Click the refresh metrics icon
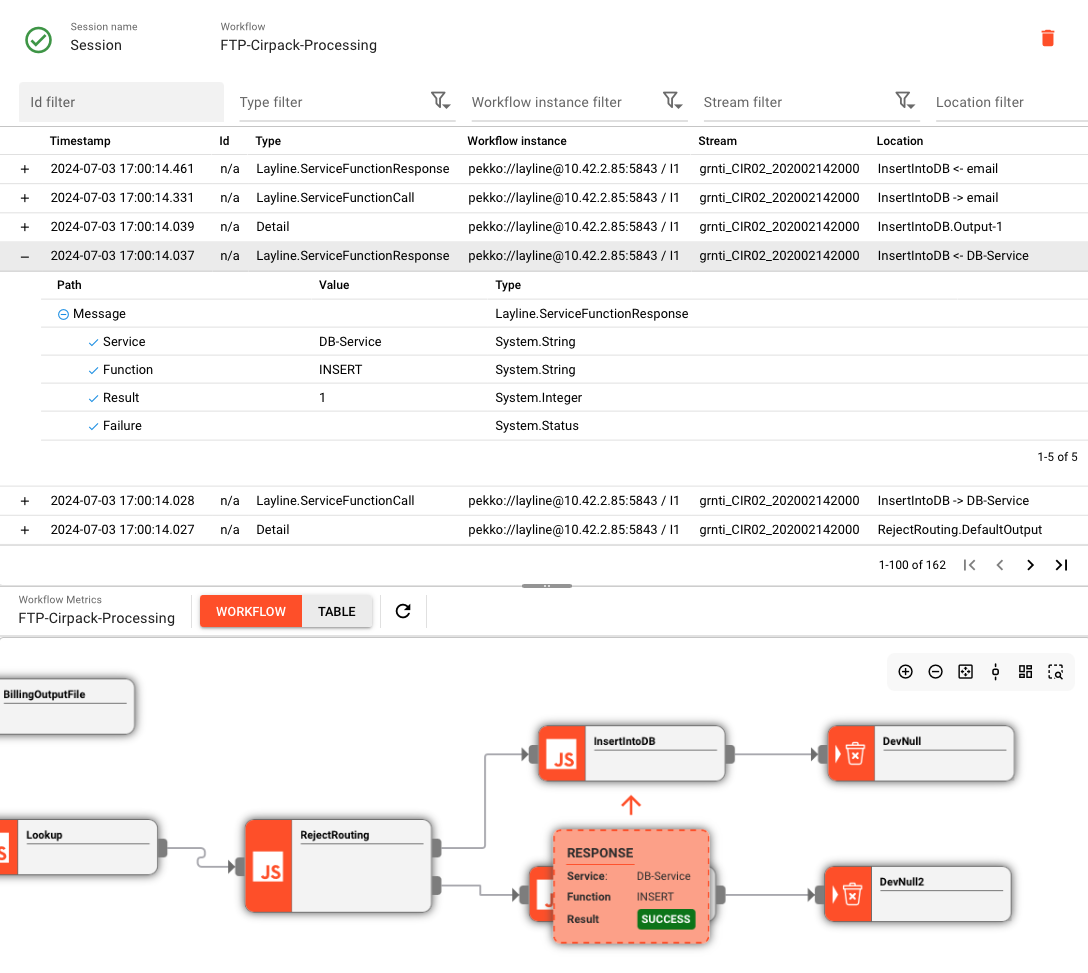Screen dimensions: 1088x973 tap(403, 611)
